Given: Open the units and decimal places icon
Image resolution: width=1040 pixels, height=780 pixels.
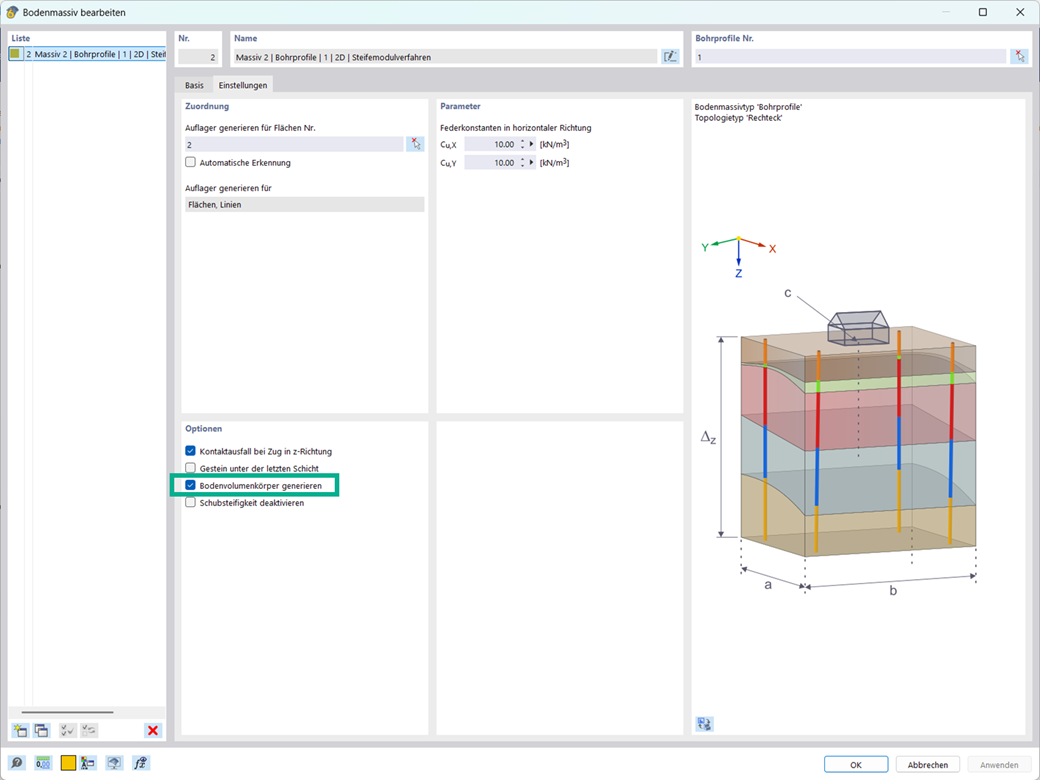Looking at the screenshot, I should [x=43, y=763].
